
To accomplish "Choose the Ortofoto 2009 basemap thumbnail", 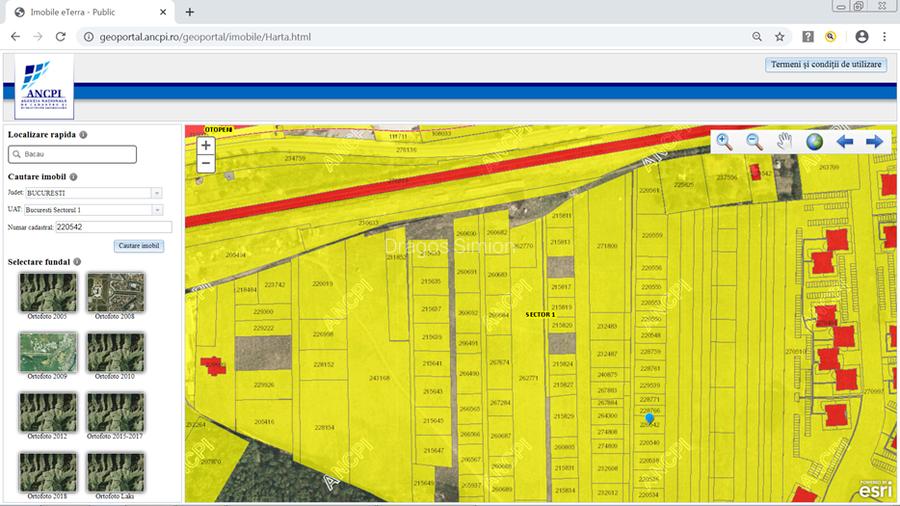I will (x=48, y=352).
